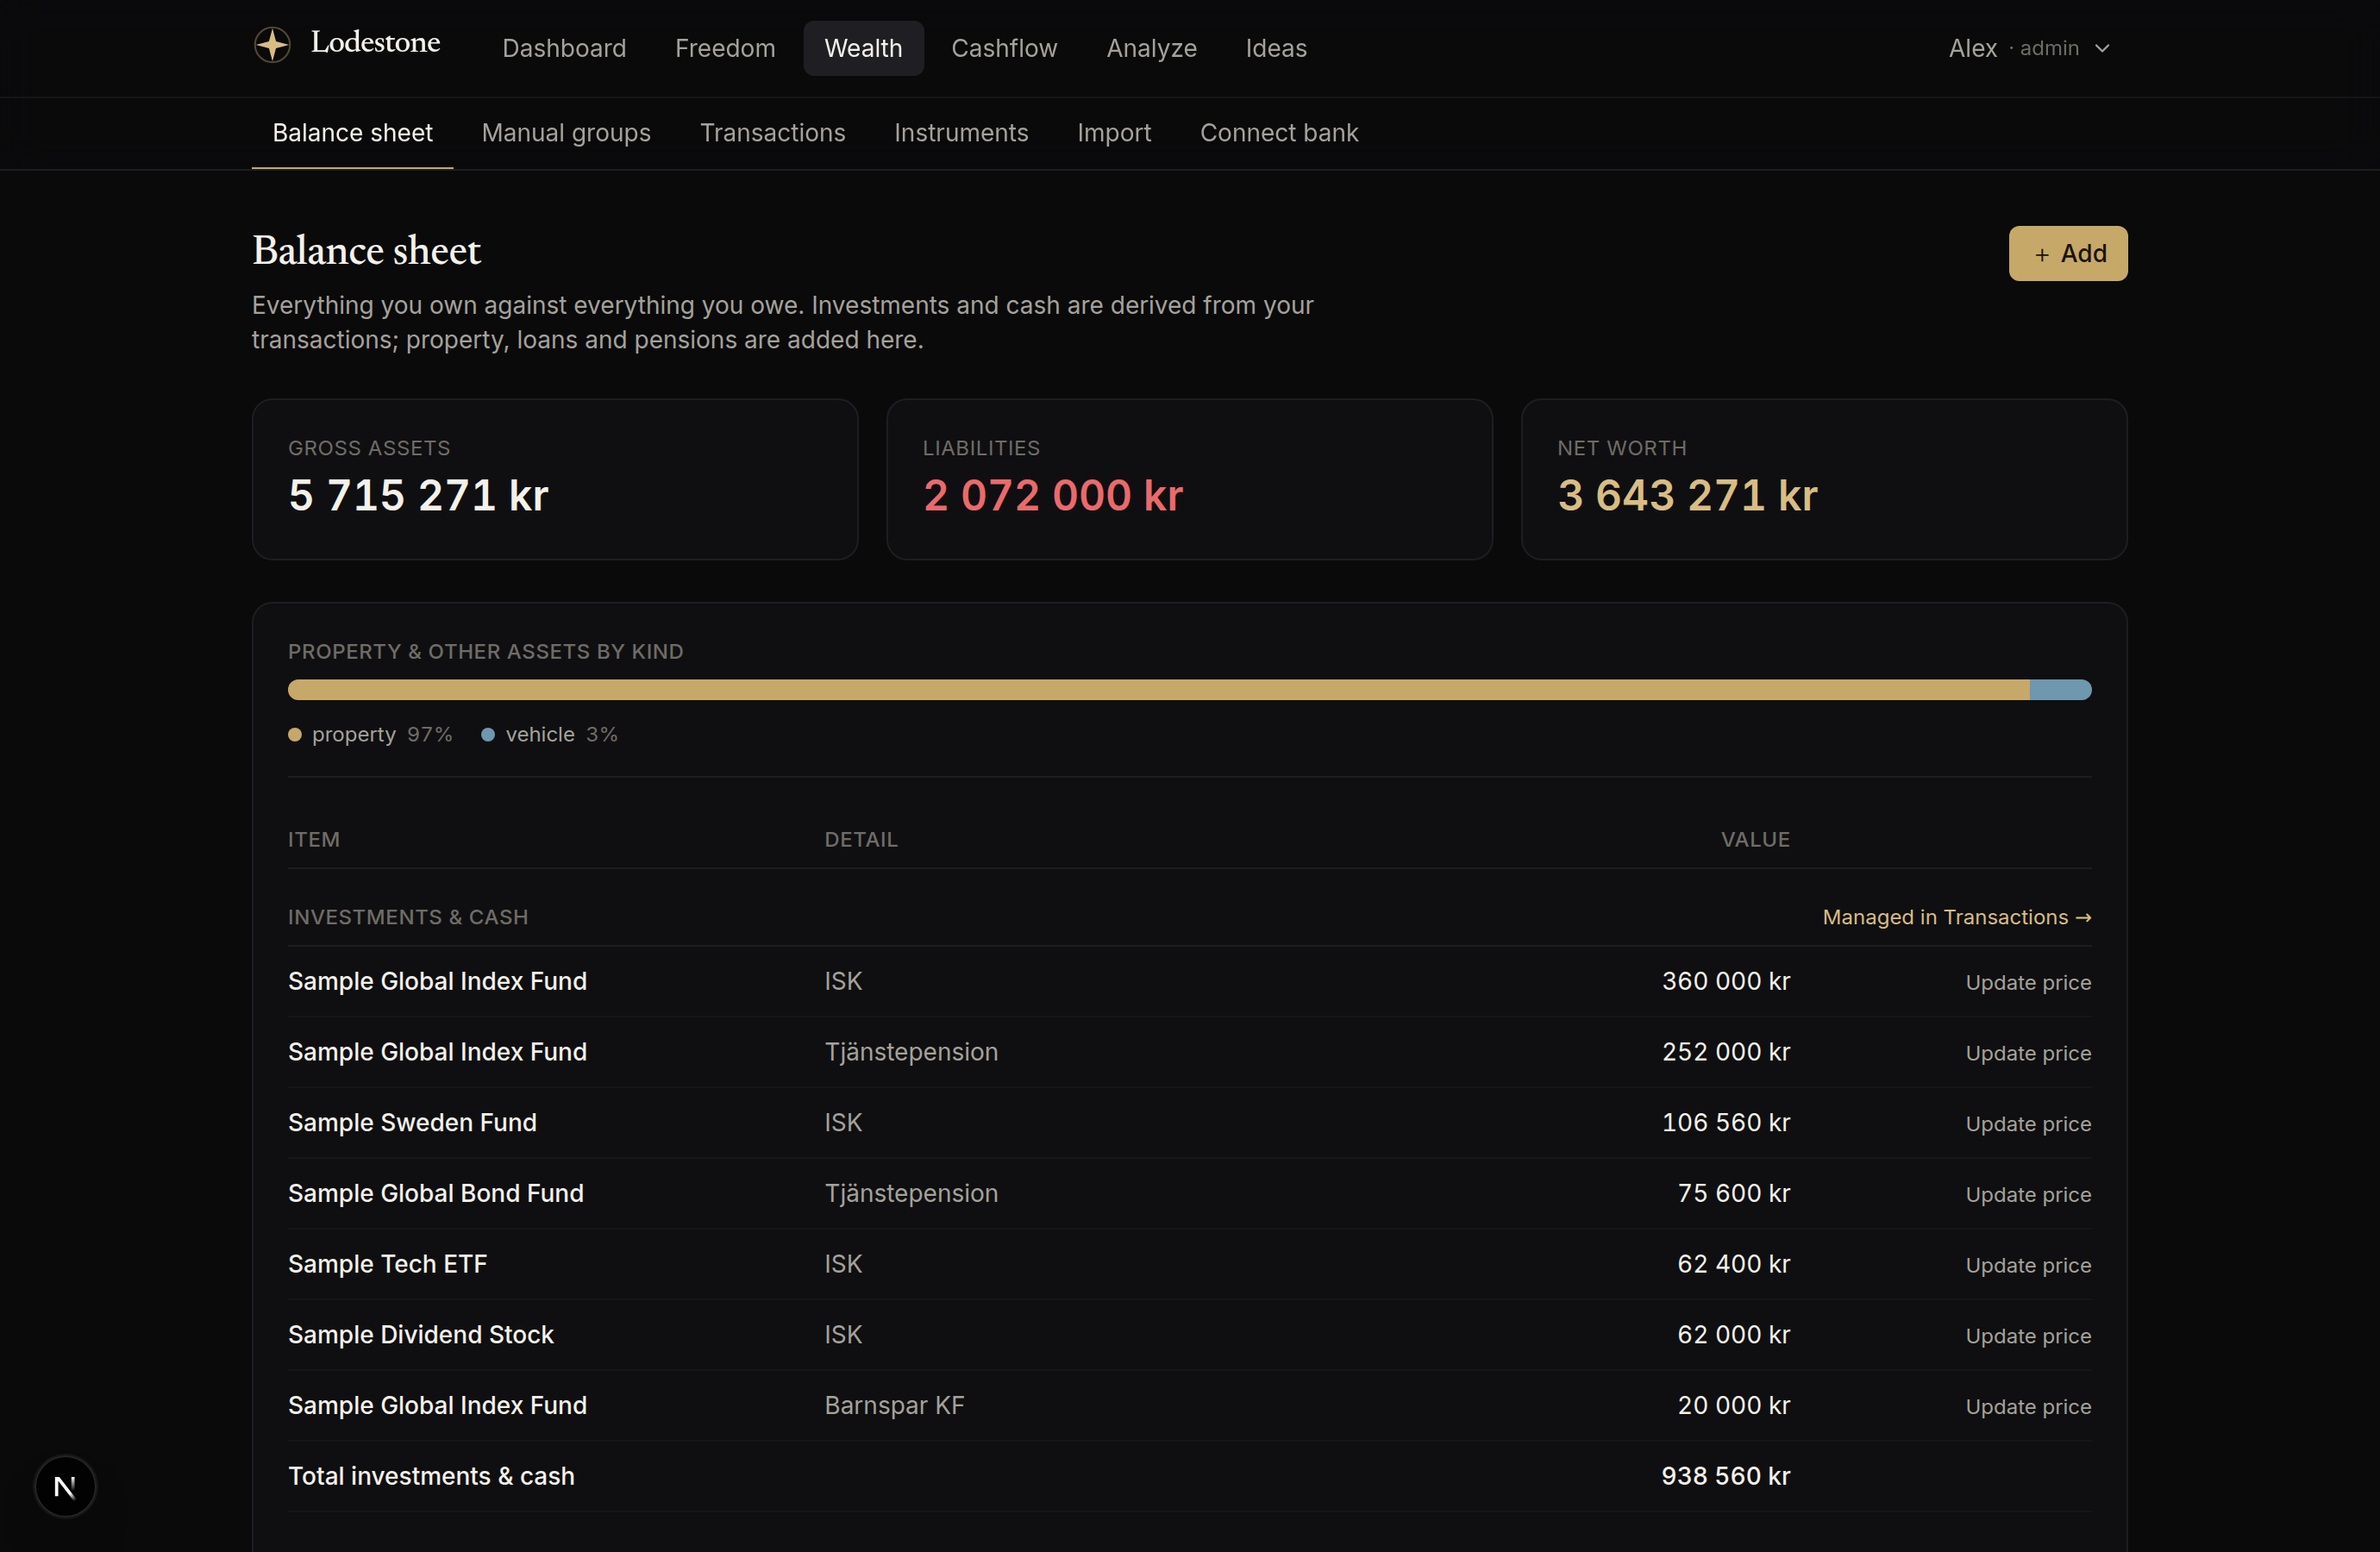Click the VALUE column header

point(1755,840)
